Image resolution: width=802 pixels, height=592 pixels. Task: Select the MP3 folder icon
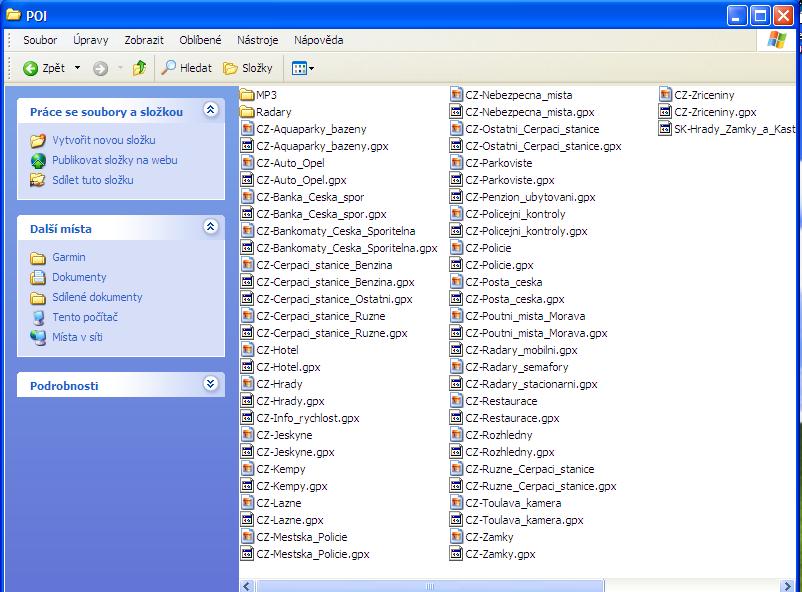[x=248, y=95]
